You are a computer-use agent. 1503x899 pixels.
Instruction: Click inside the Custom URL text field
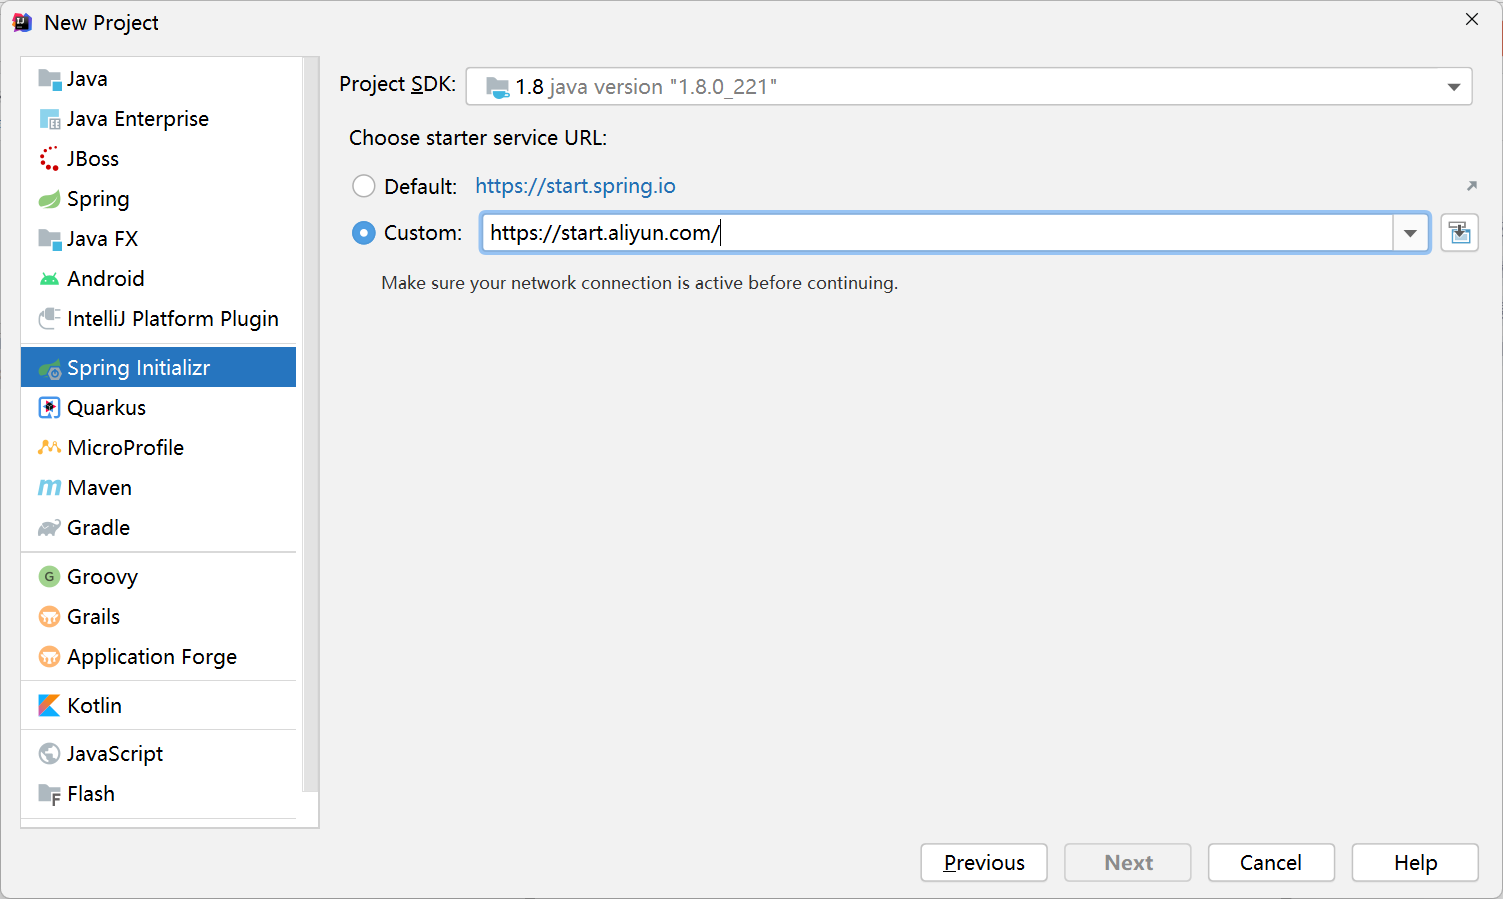pyautogui.click(x=937, y=233)
